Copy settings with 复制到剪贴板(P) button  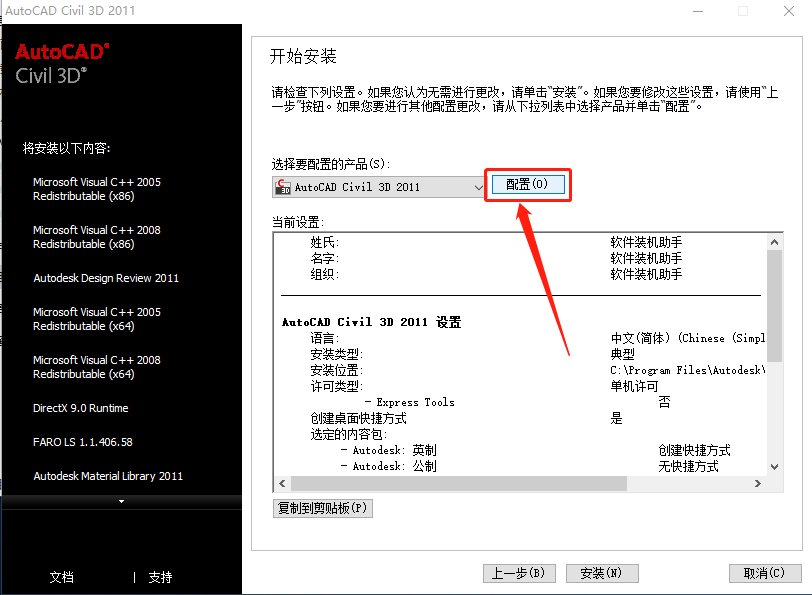tap(323, 508)
